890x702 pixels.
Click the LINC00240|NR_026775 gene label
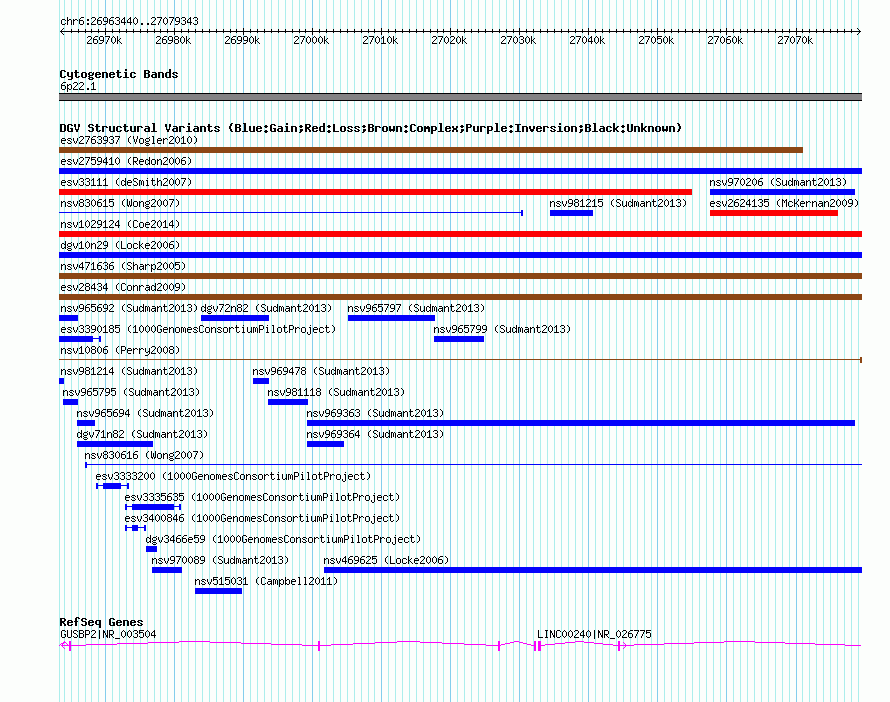coord(594,634)
